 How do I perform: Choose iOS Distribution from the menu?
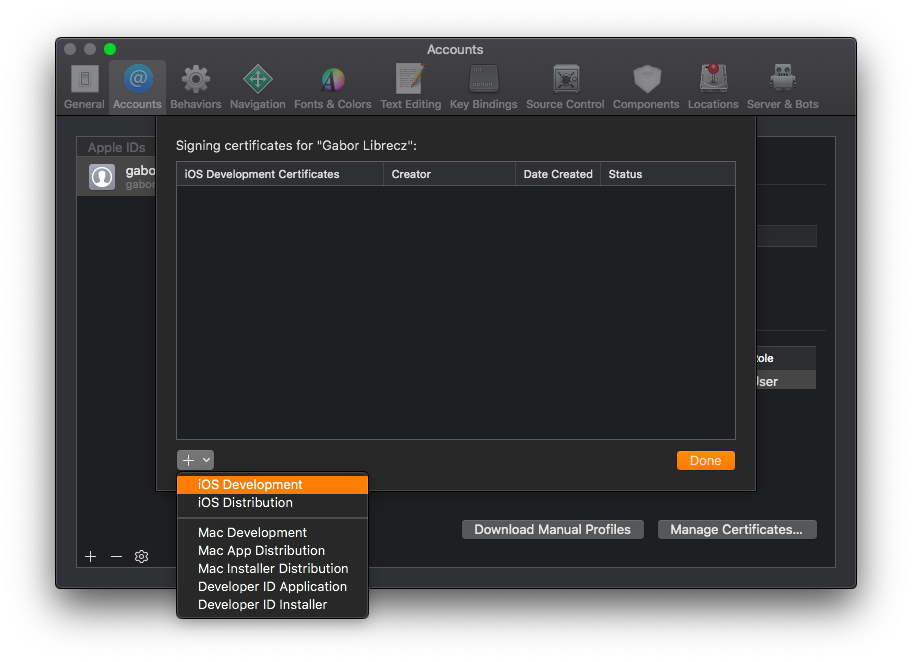(272, 503)
